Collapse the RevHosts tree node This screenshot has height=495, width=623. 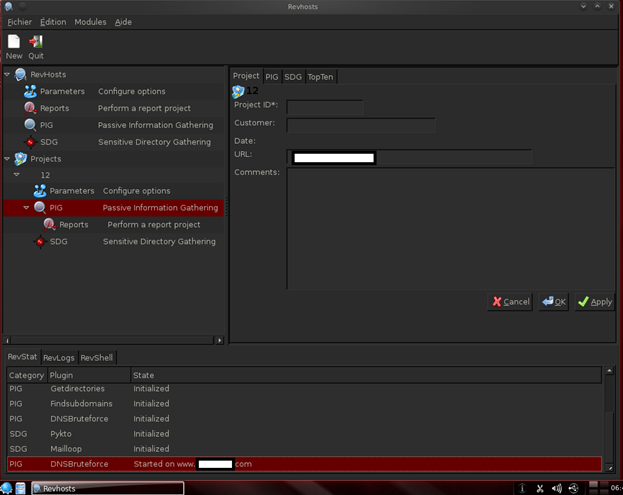(x=8, y=75)
